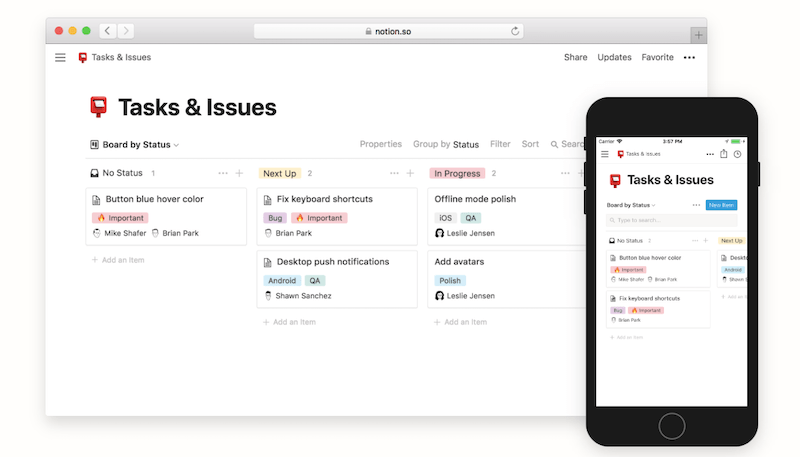Expand Board by Status dropdown on the phone
This screenshot has width=800, height=457.
[631, 205]
